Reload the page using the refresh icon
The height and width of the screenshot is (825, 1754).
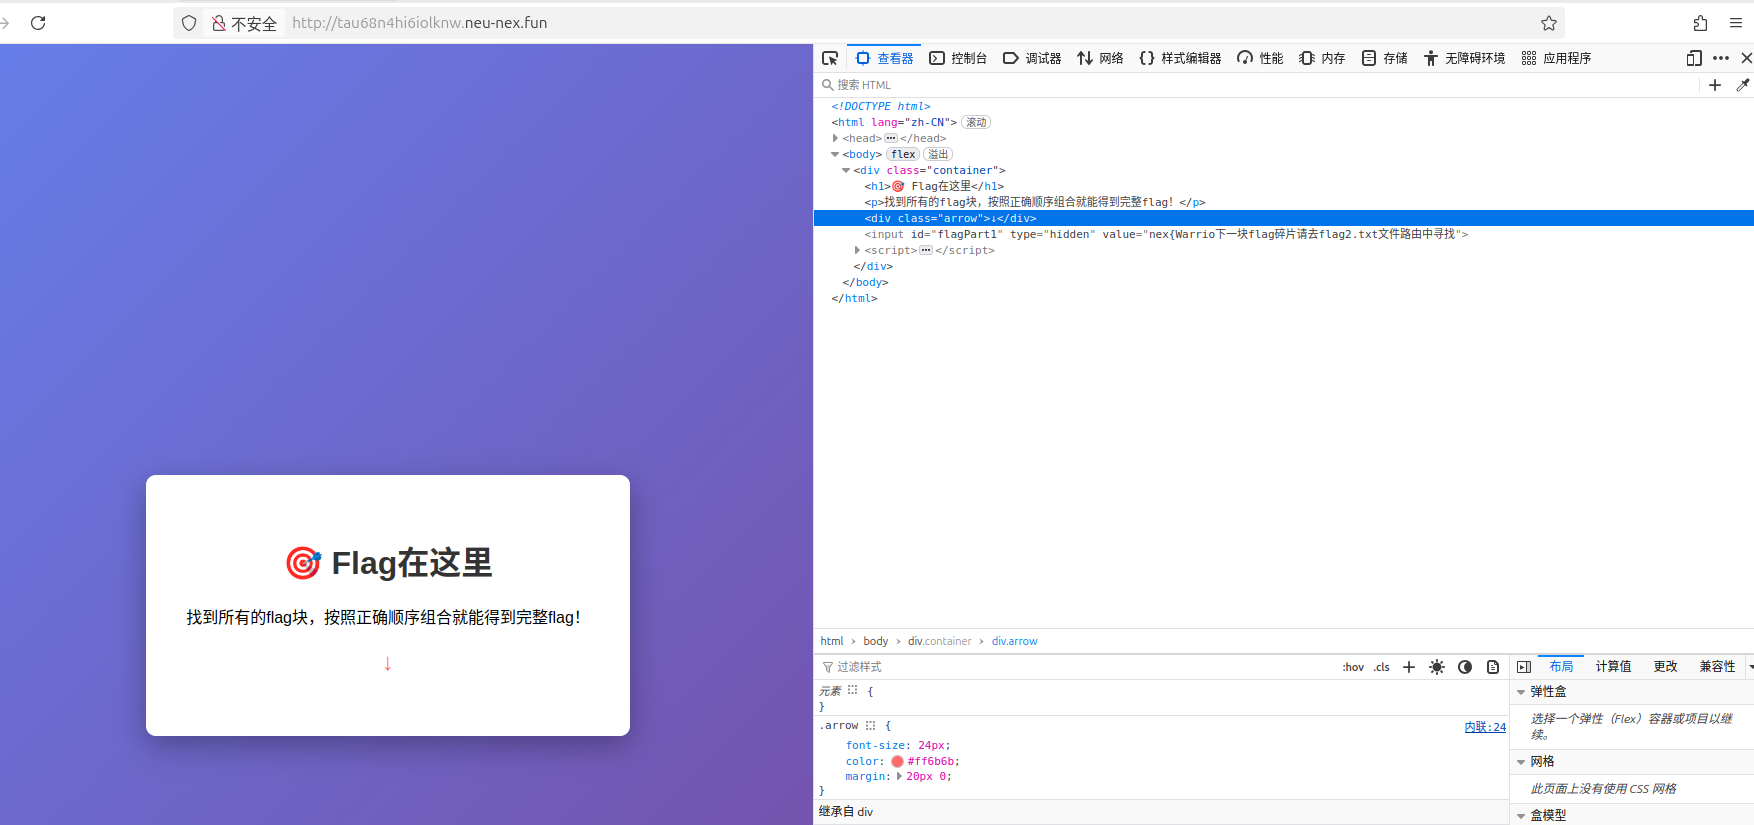coord(38,23)
